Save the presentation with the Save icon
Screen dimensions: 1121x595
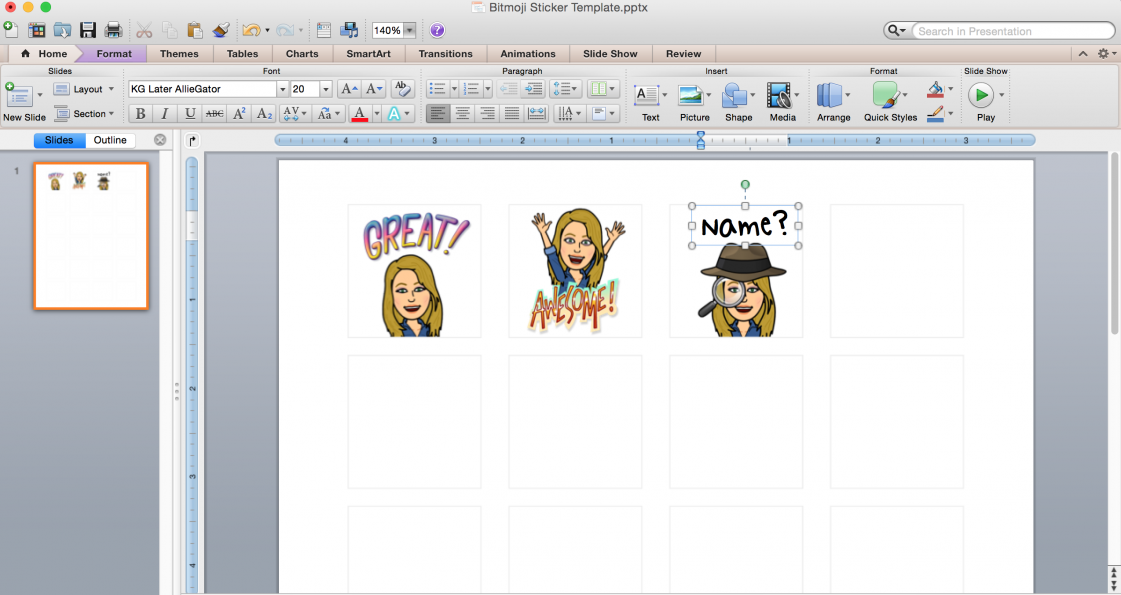[88, 29]
